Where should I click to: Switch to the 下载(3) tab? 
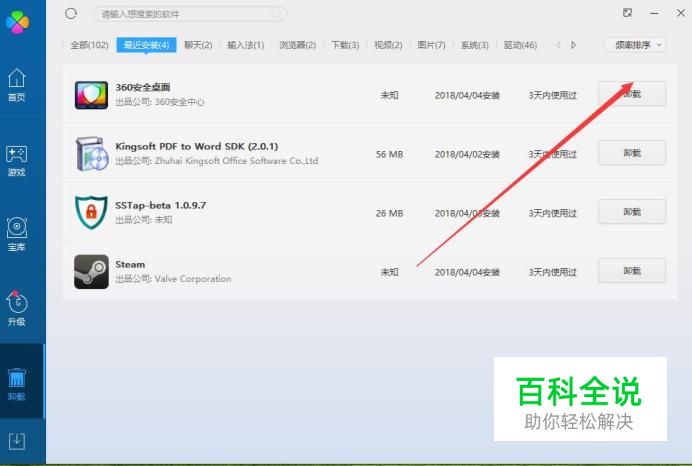click(345, 45)
